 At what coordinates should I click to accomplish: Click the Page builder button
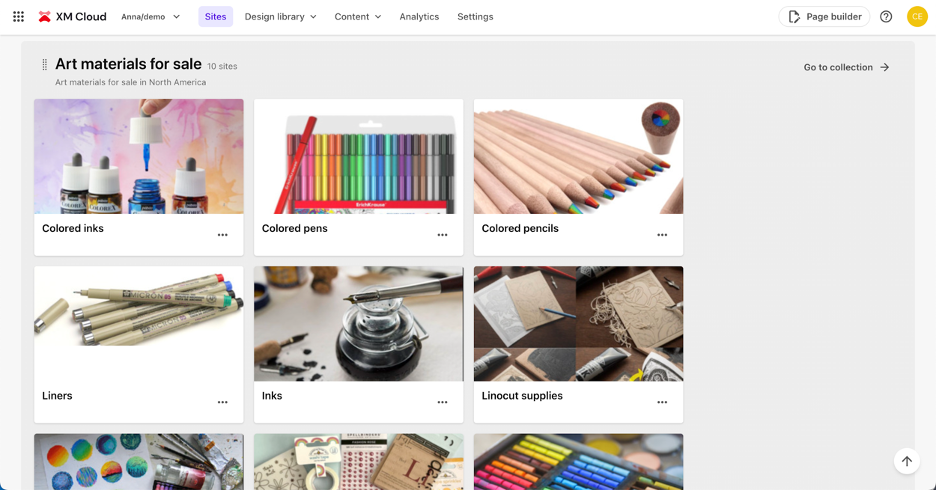(x=824, y=17)
